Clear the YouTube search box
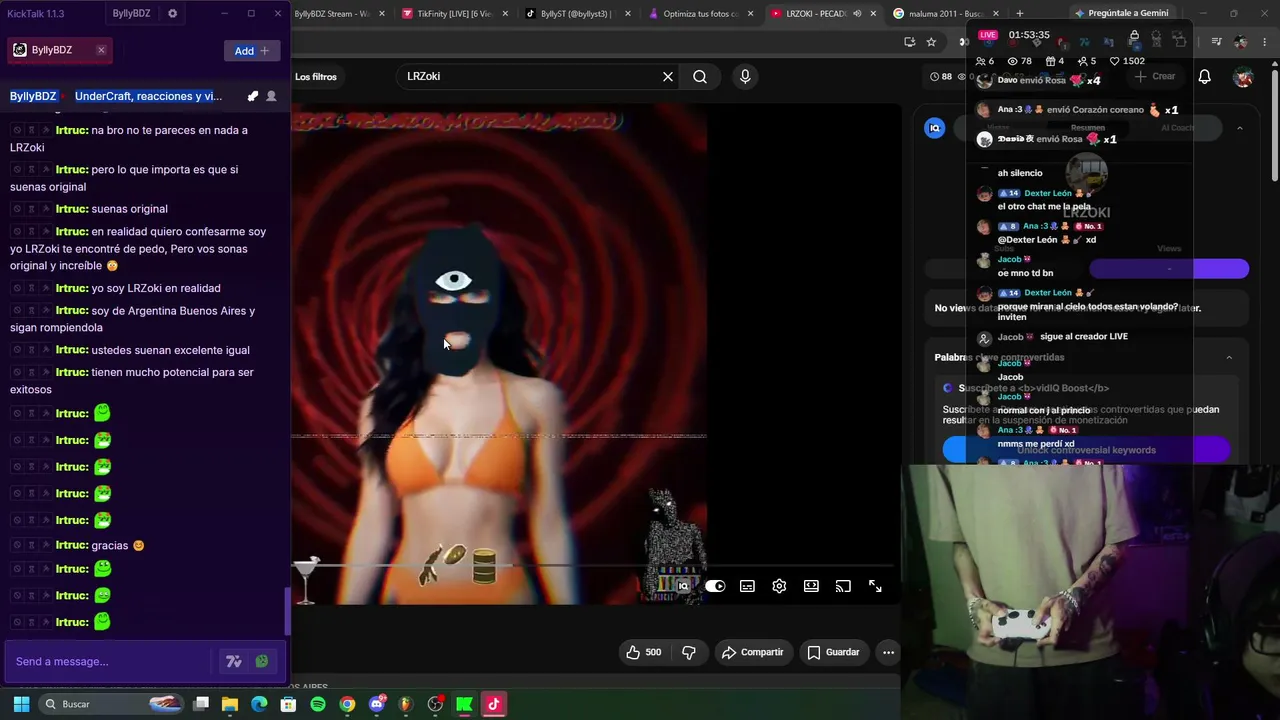Screen dimensions: 1280x720 pyautogui.click(x=668, y=77)
